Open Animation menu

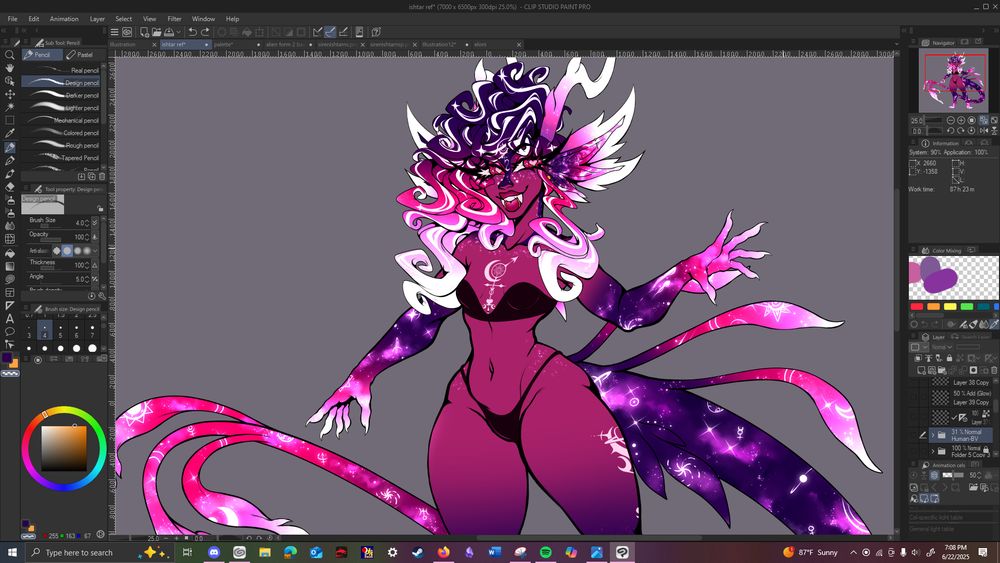pos(64,18)
